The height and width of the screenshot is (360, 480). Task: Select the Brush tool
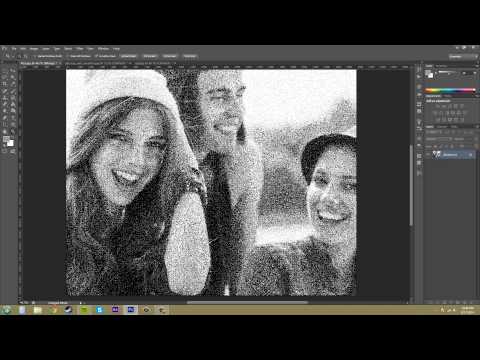pyautogui.click(x=13, y=91)
